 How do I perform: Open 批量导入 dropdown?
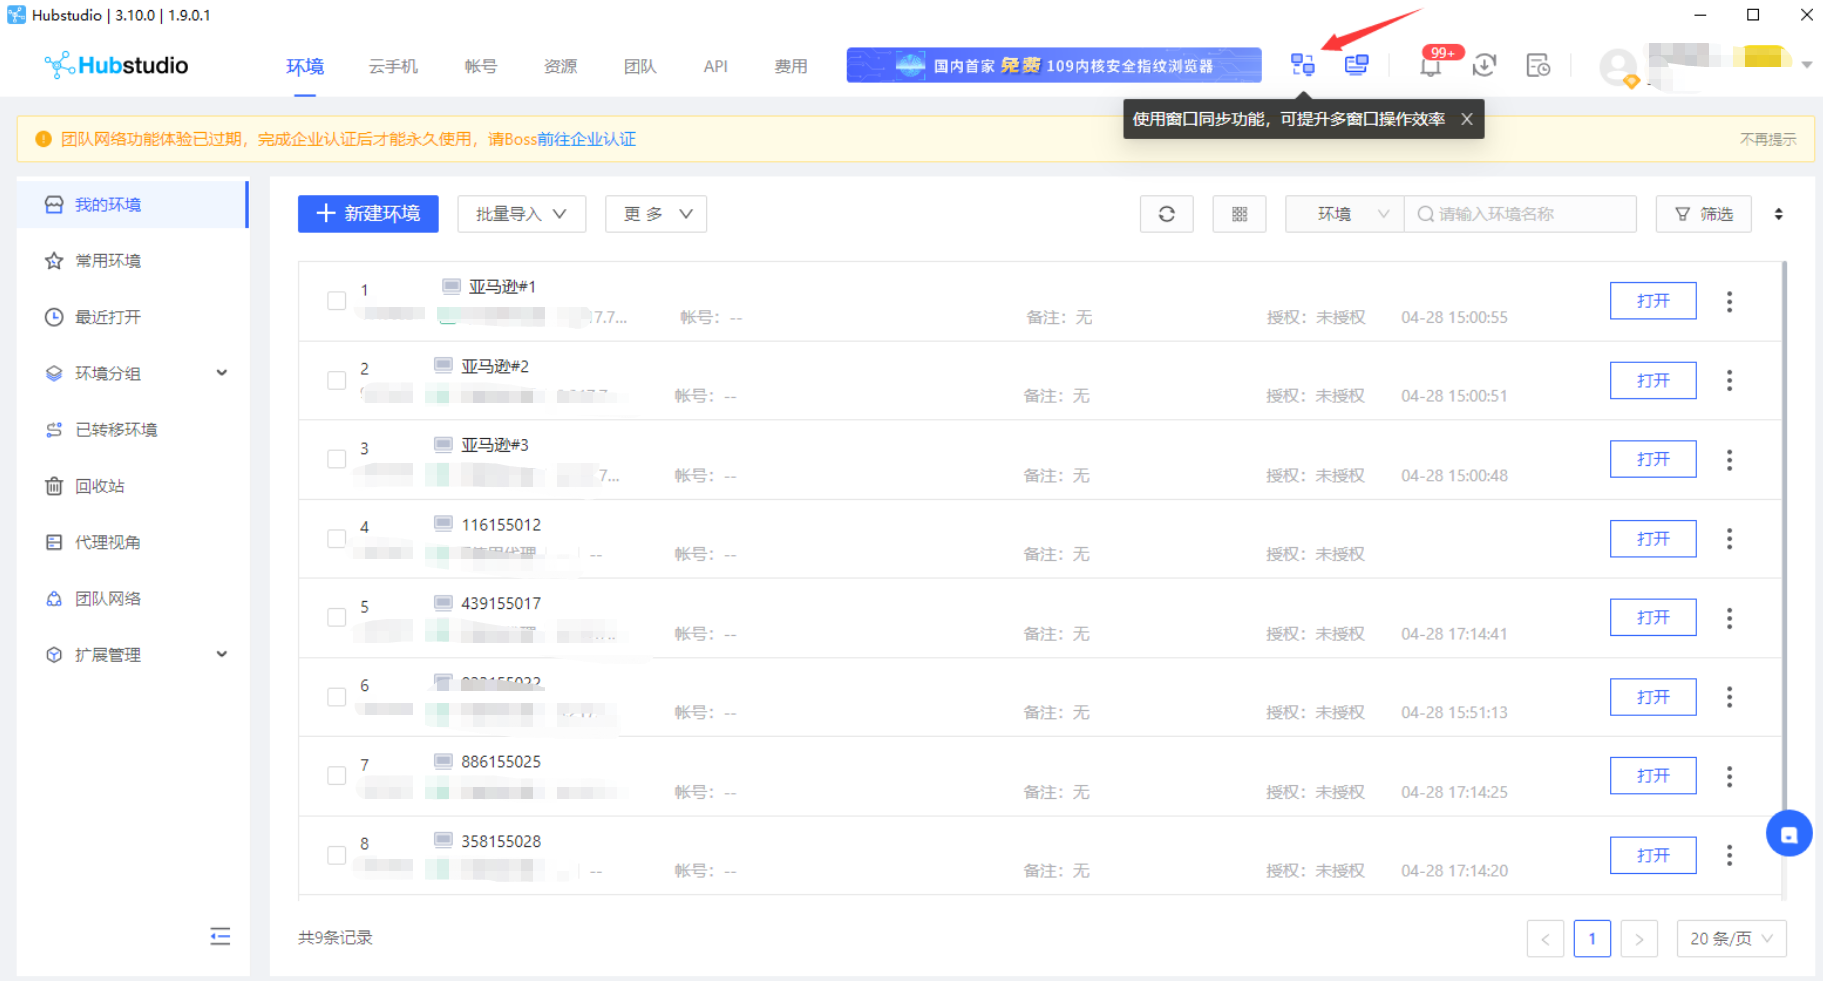521,214
